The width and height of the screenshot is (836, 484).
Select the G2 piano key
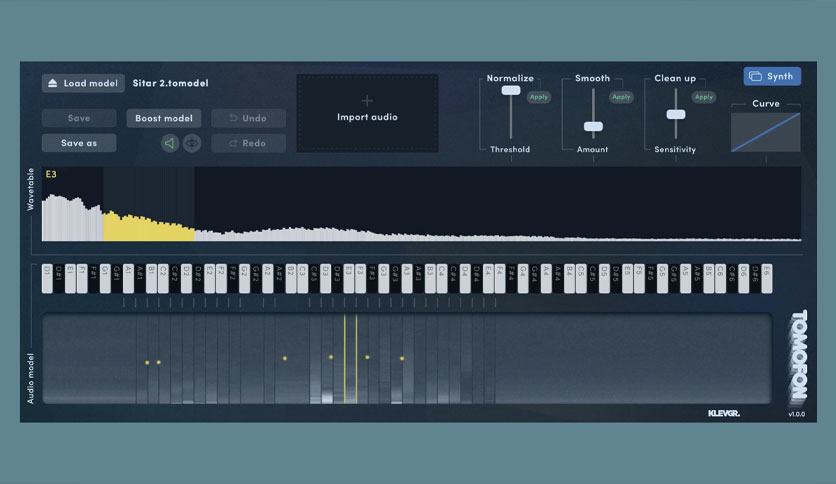pyautogui.click(x=244, y=278)
